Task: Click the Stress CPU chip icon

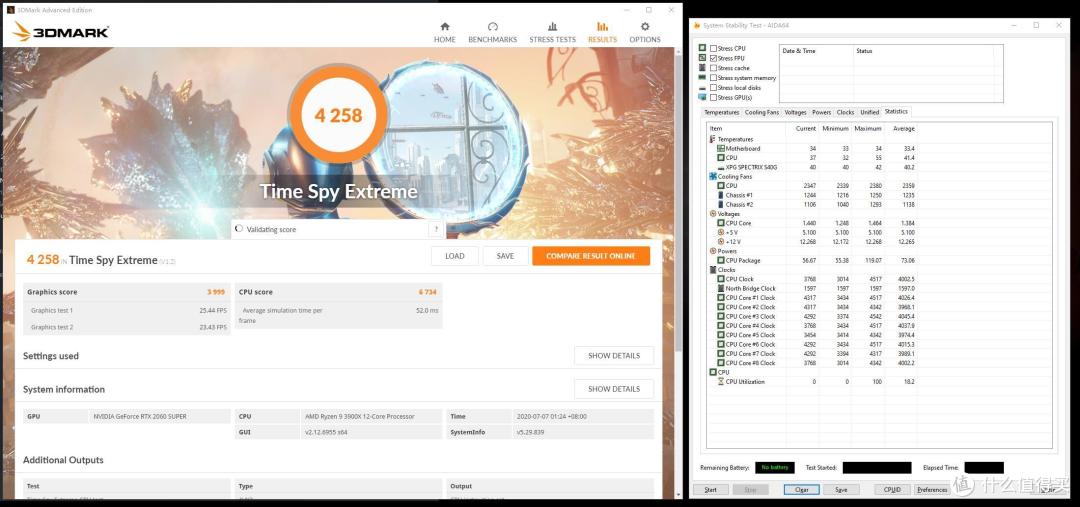Action: [703, 48]
